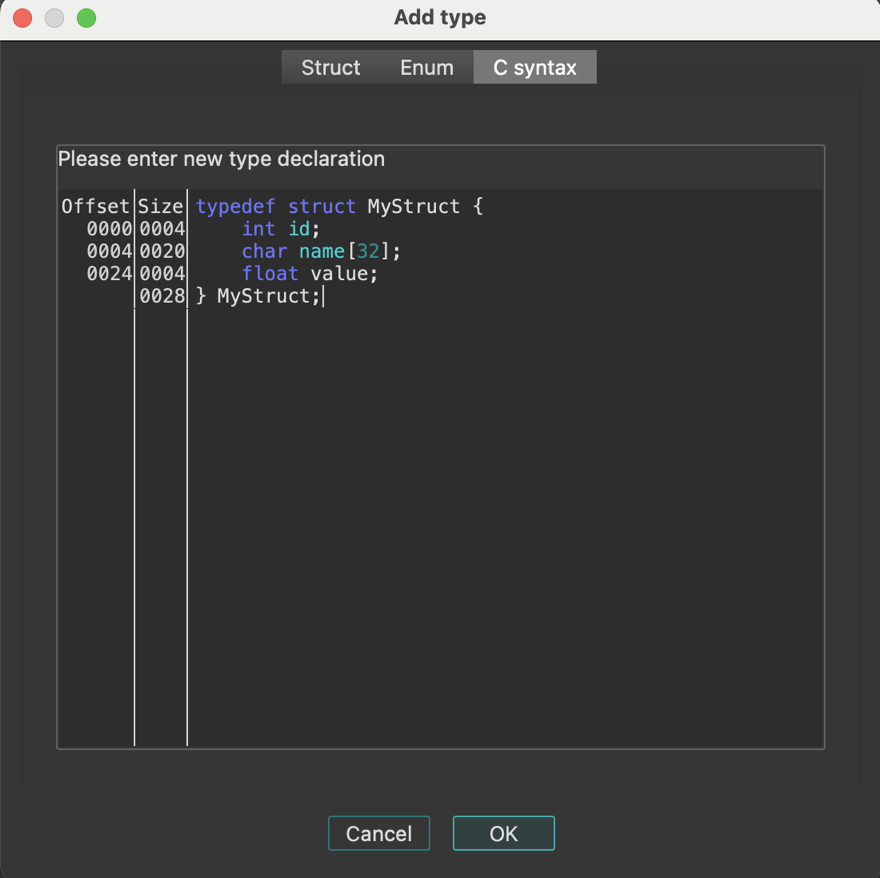
Task: Click the total size 0028 entry
Action: [163, 295]
